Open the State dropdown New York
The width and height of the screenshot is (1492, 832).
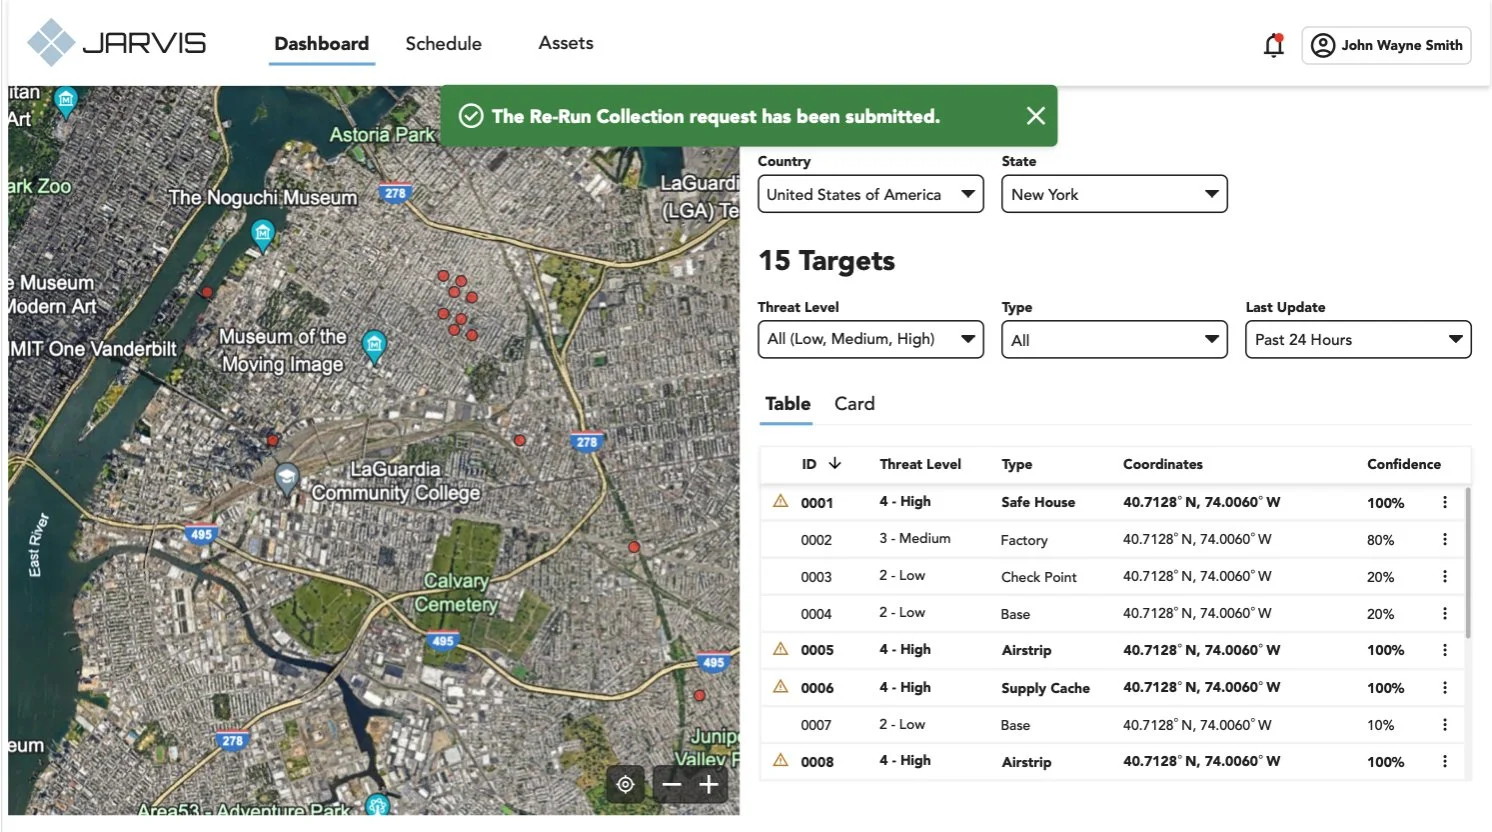1114,194
